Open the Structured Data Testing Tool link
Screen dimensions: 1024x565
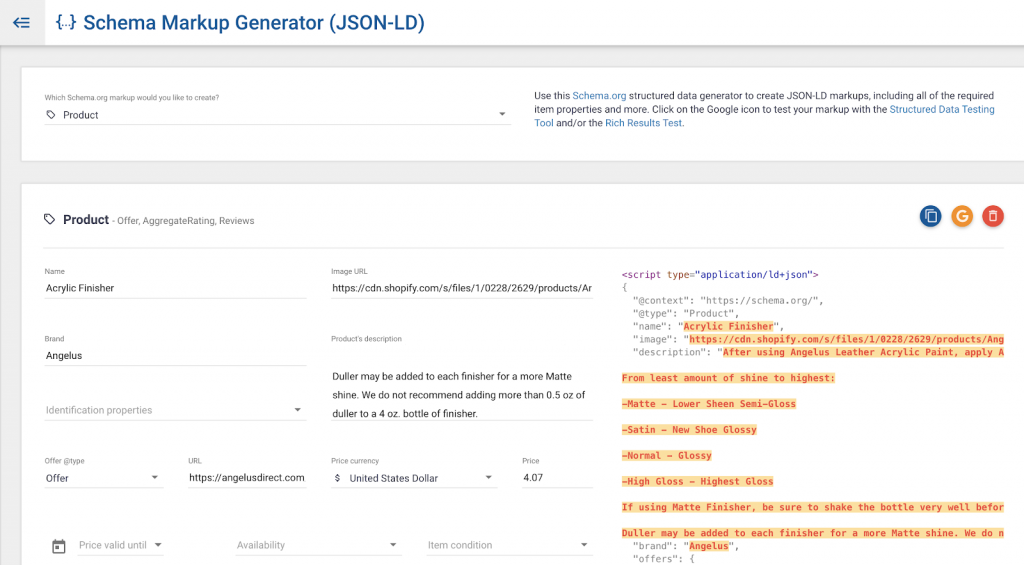tap(764, 116)
